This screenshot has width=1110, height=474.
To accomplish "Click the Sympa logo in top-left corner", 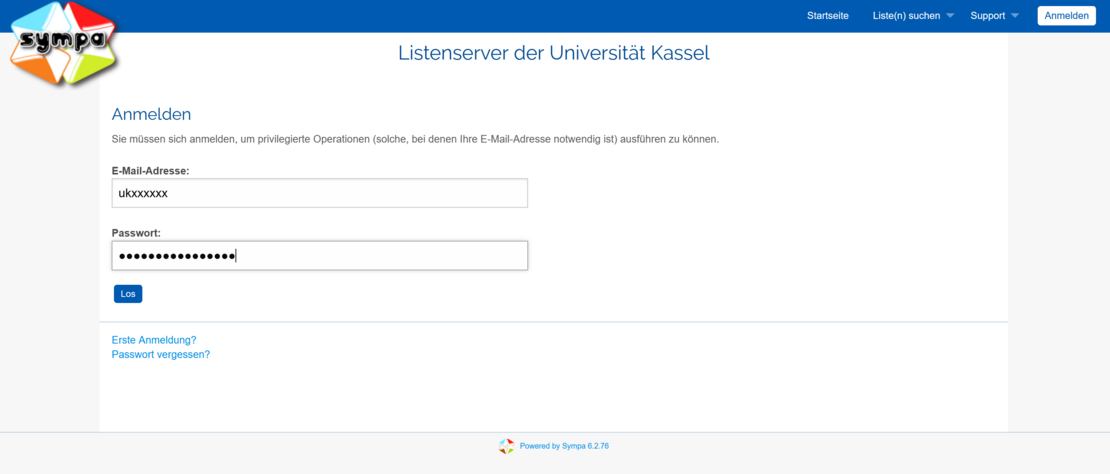I will pyautogui.click(x=64, y=43).
